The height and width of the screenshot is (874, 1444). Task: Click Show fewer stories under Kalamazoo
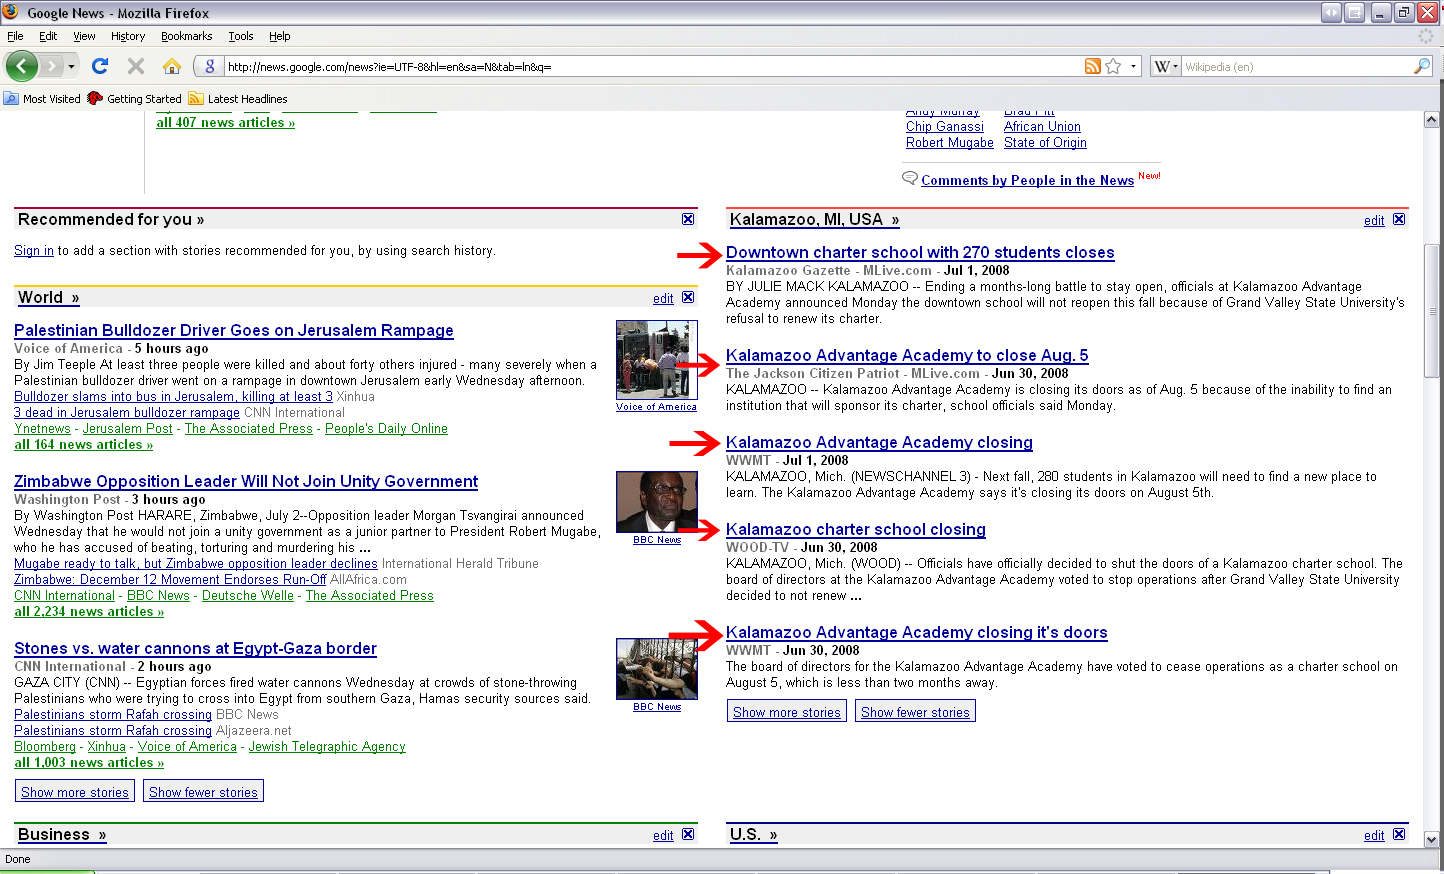click(x=915, y=712)
